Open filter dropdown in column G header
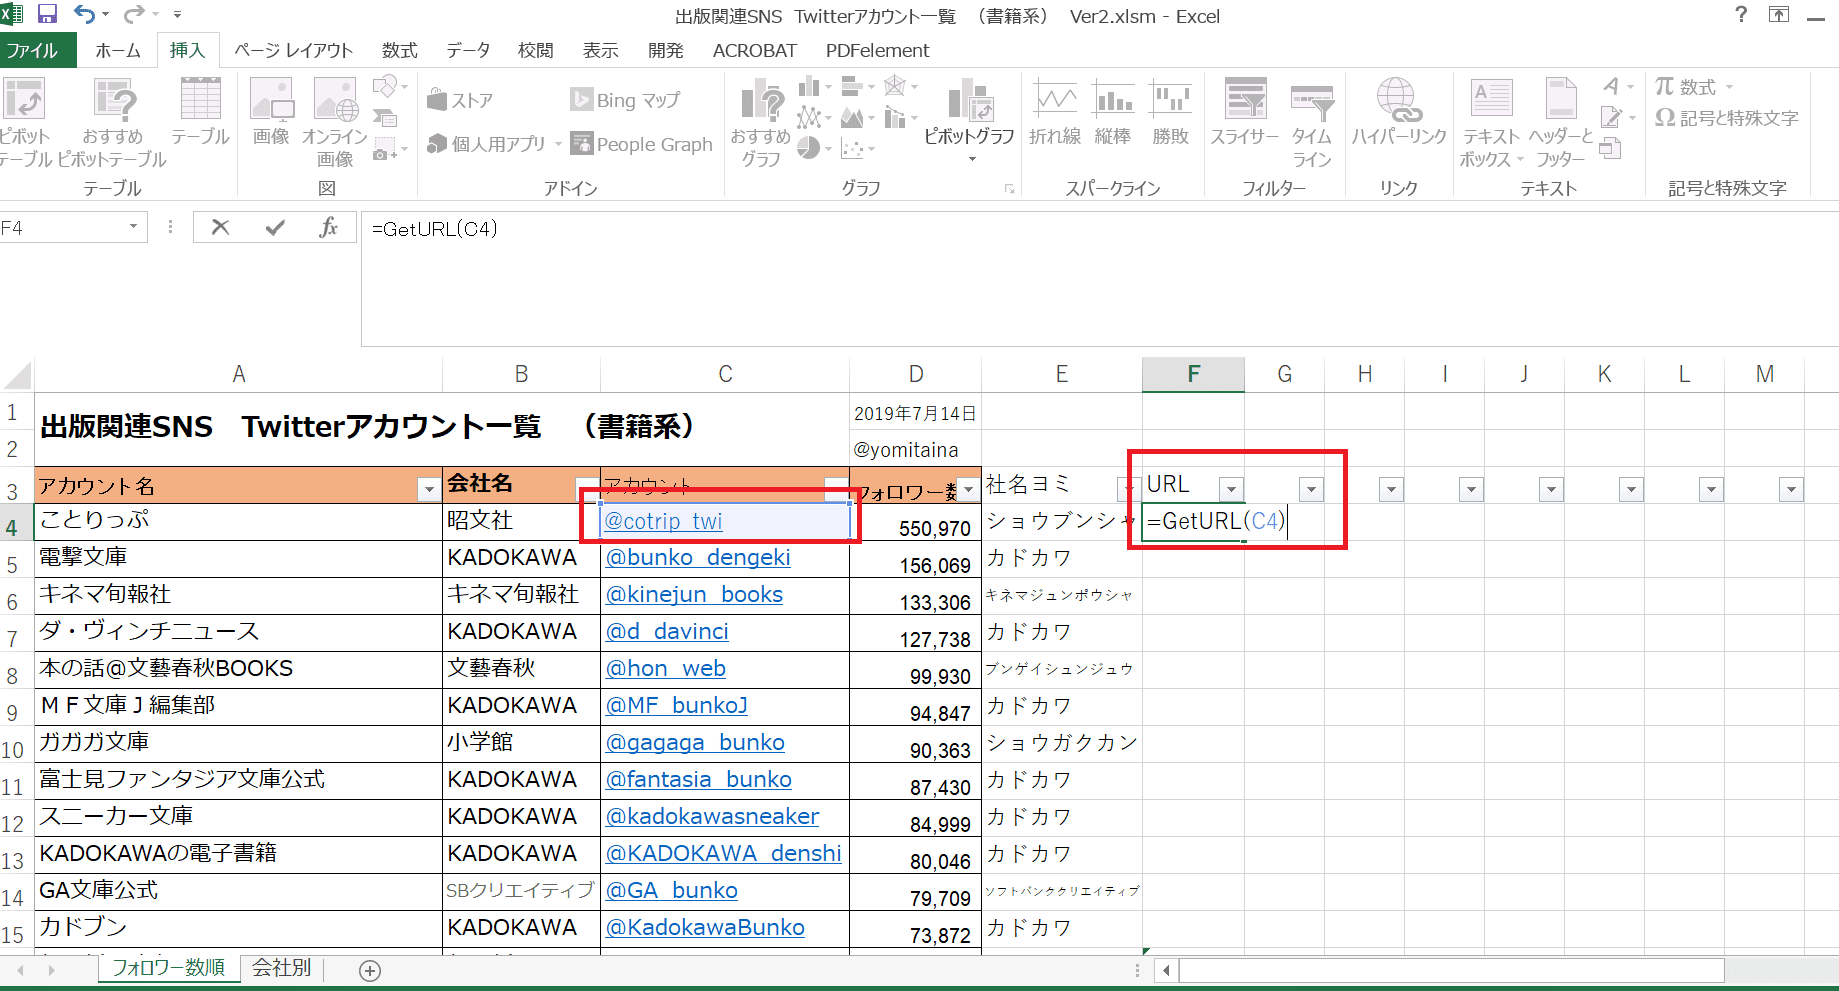1839x991 pixels. tap(1311, 490)
